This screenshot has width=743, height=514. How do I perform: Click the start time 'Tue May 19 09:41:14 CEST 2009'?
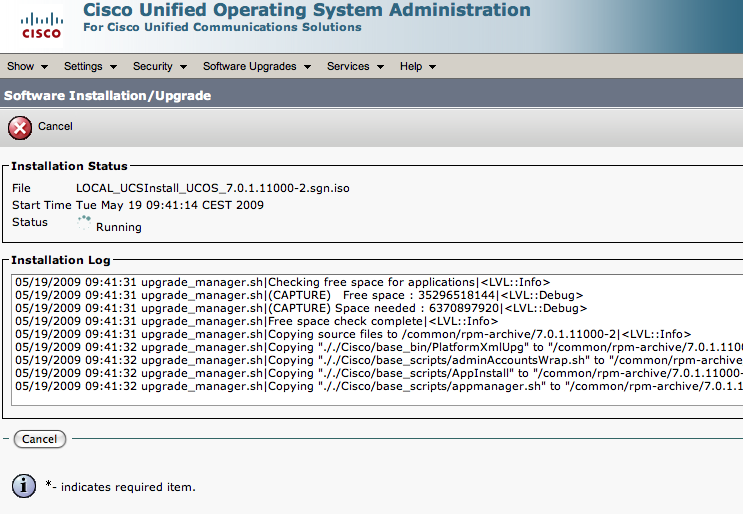tap(170, 205)
